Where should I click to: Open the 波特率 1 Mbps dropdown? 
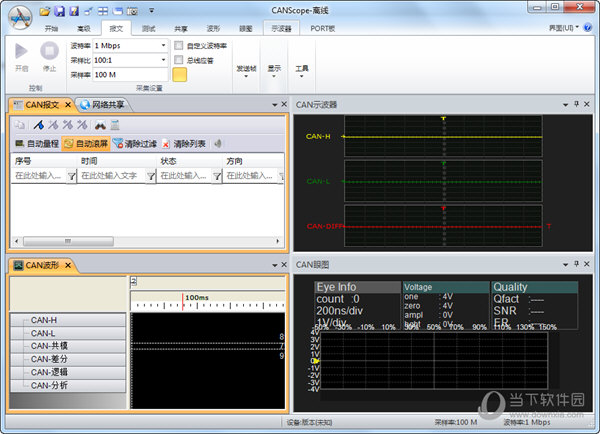pyautogui.click(x=163, y=46)
